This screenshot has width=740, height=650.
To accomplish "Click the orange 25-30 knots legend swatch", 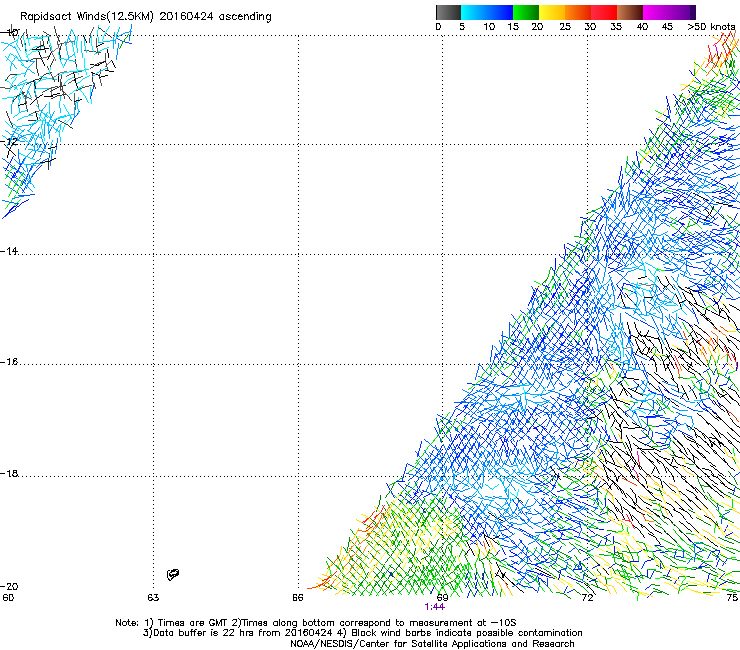I will [x=578, y=12].
